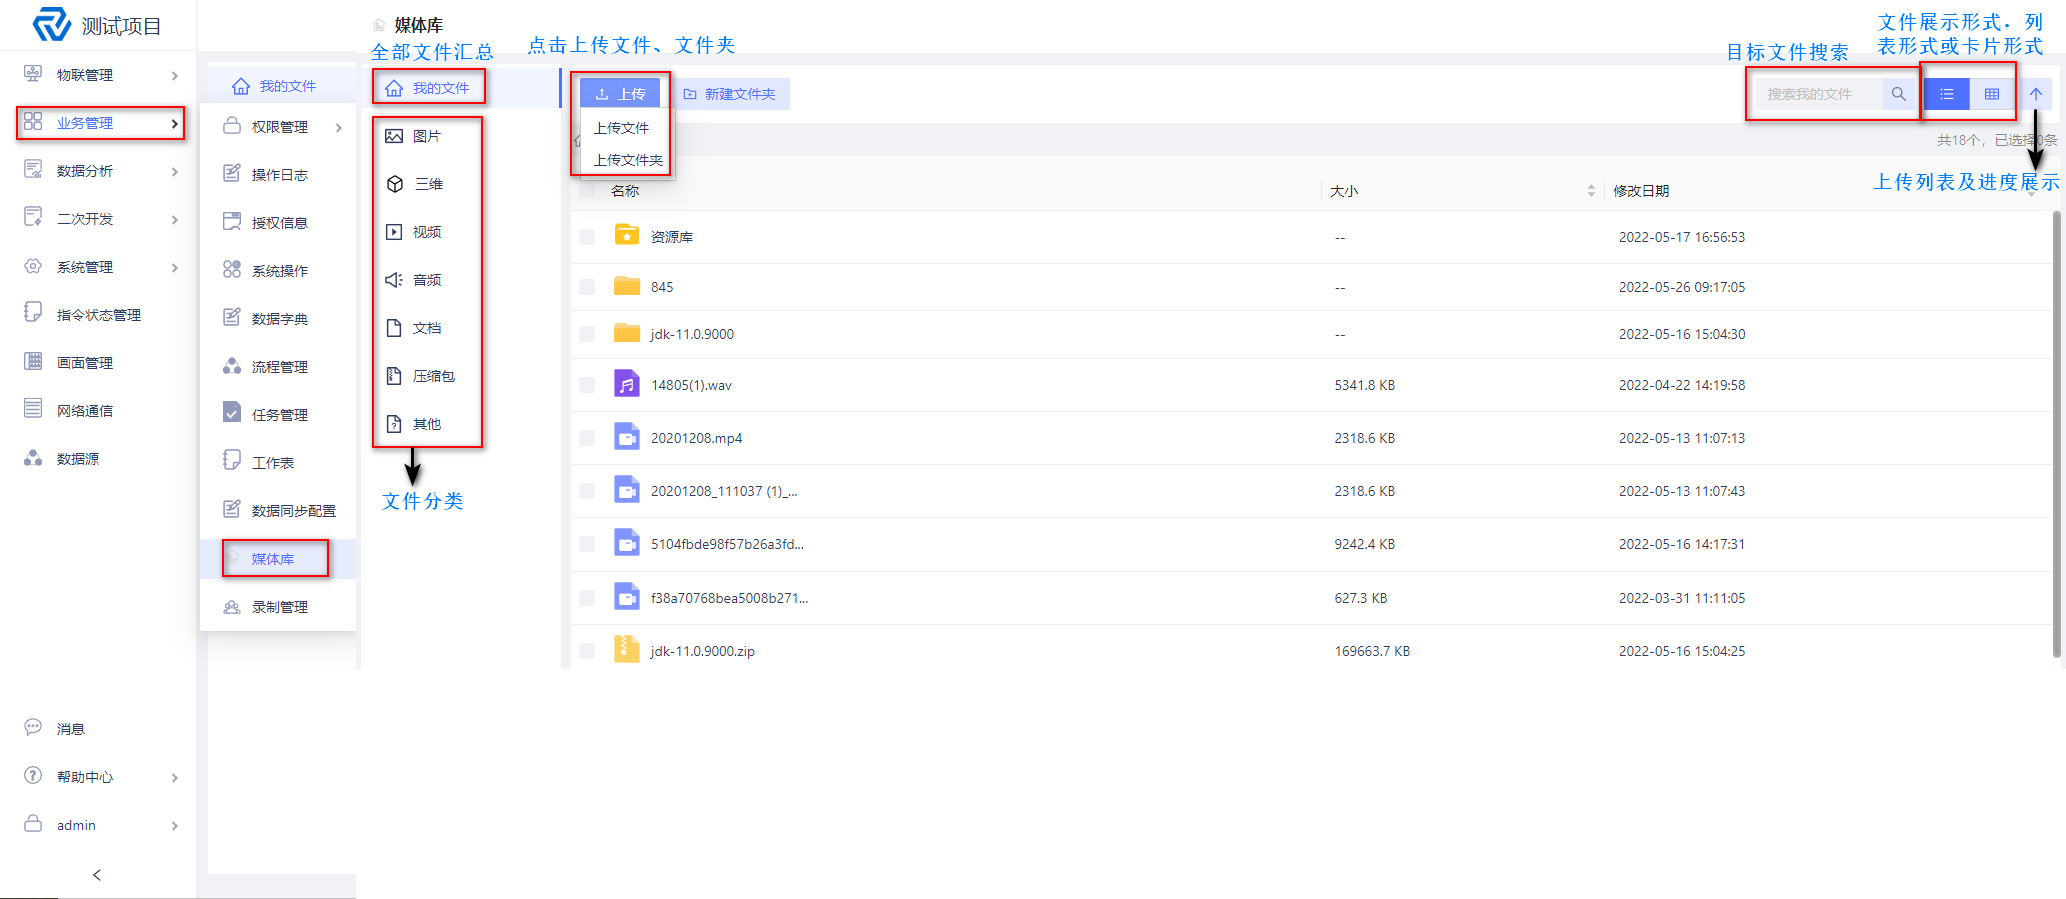Click the 资源库 starred folder icon

(627, 236)
